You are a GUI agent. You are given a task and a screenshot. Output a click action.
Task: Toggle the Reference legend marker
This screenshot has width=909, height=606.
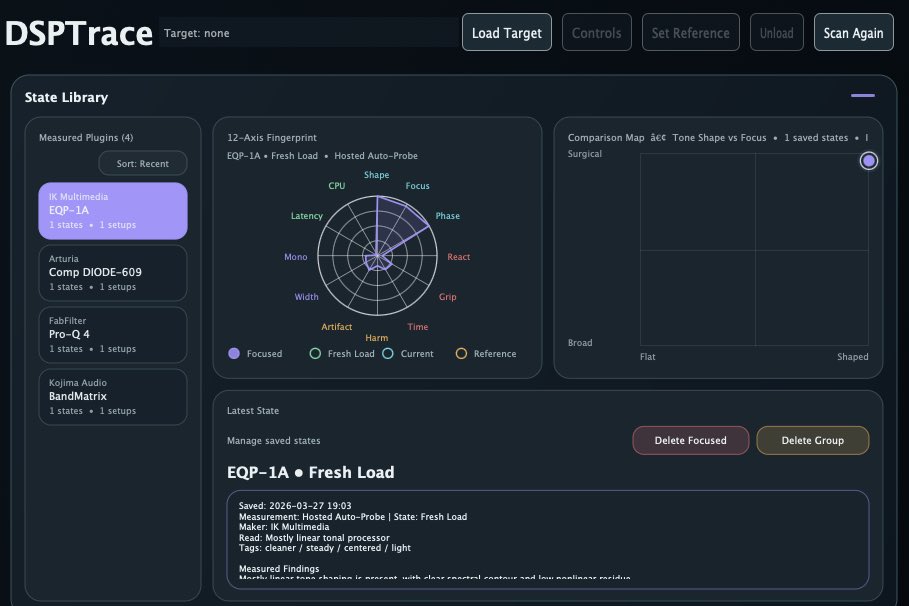[461, 354]
